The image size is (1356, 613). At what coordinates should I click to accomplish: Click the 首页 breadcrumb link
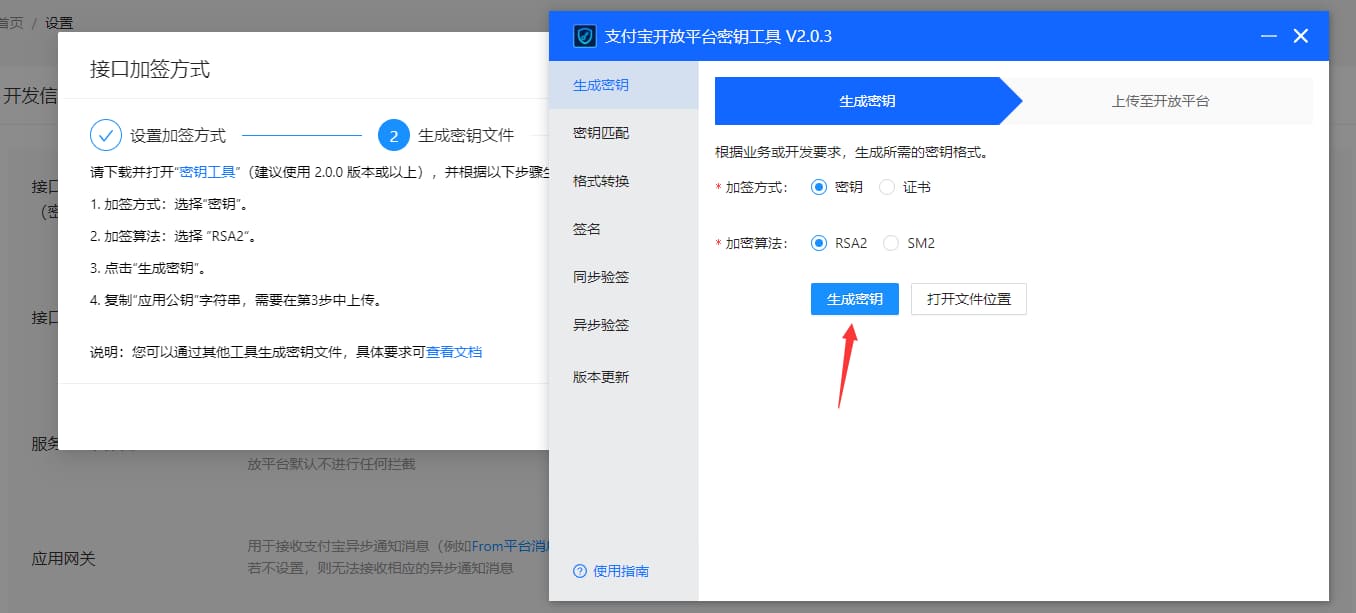[x=10, y=21]
